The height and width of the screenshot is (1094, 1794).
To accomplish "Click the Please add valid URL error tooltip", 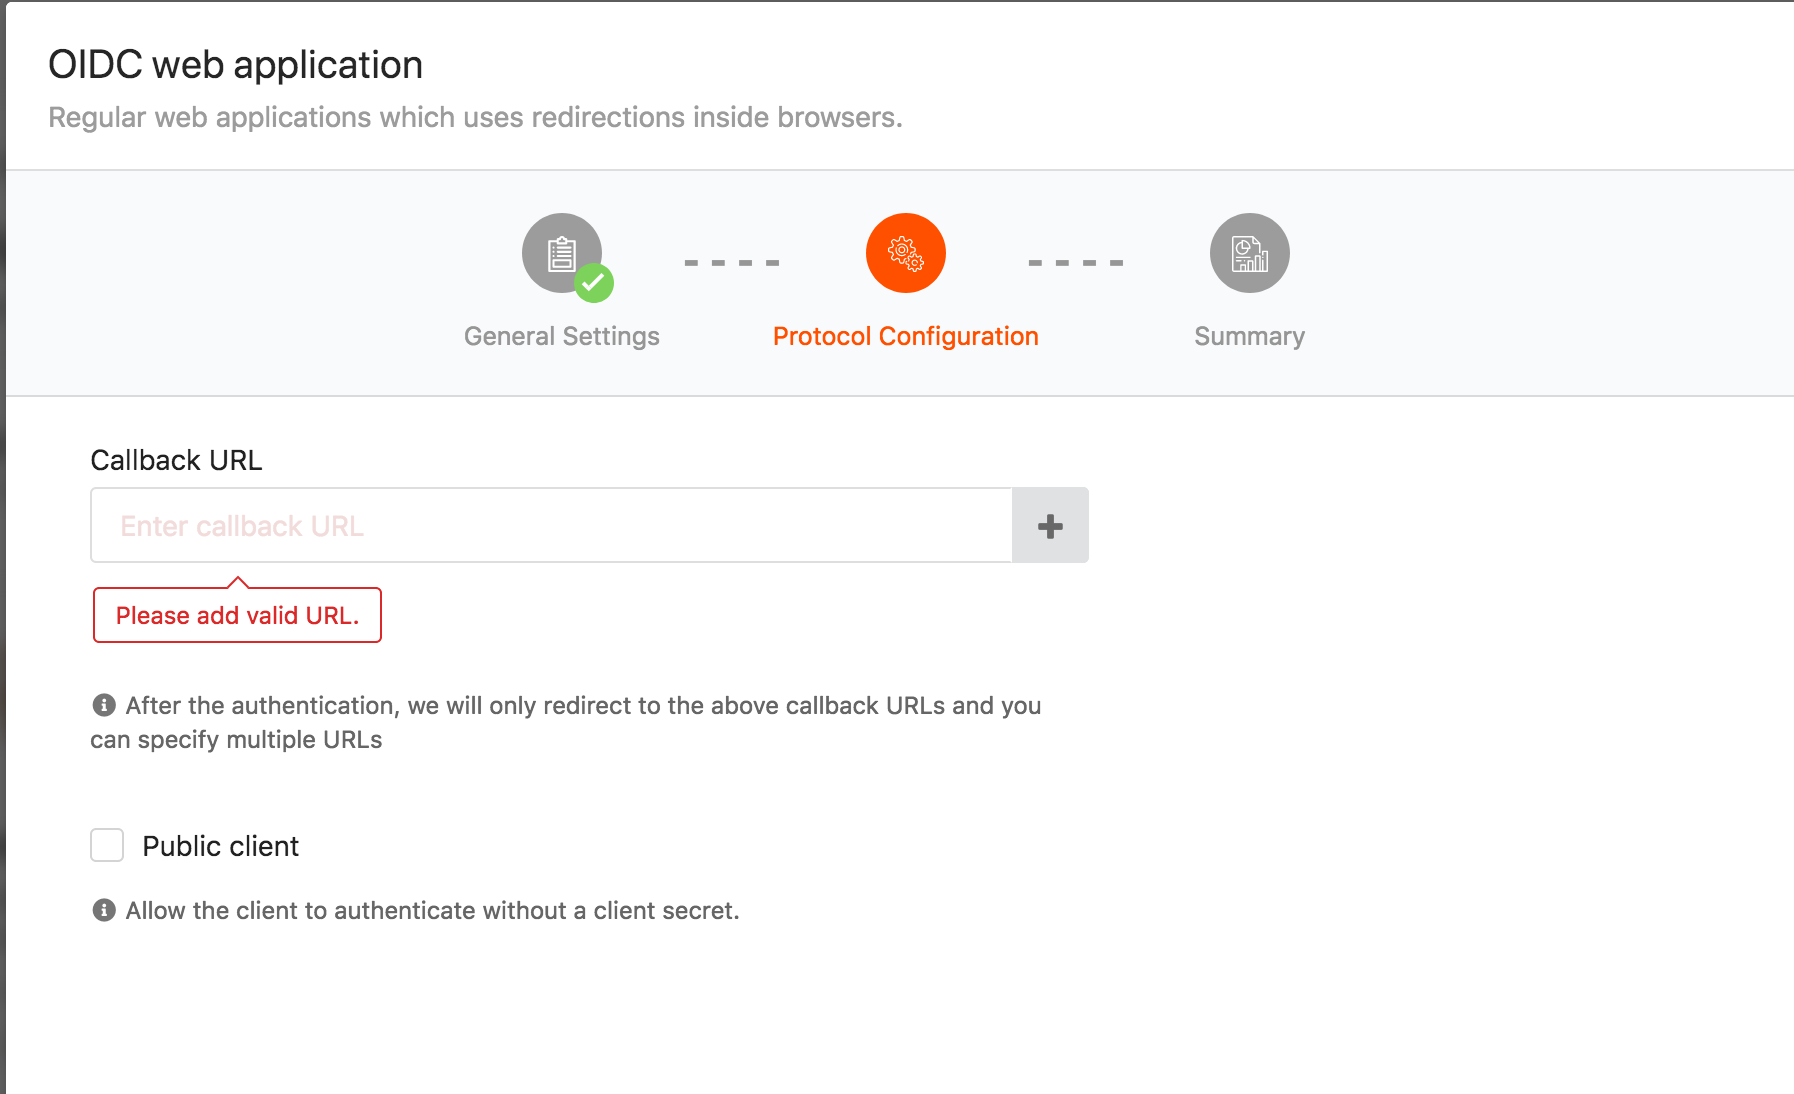I will pos(236,614).
